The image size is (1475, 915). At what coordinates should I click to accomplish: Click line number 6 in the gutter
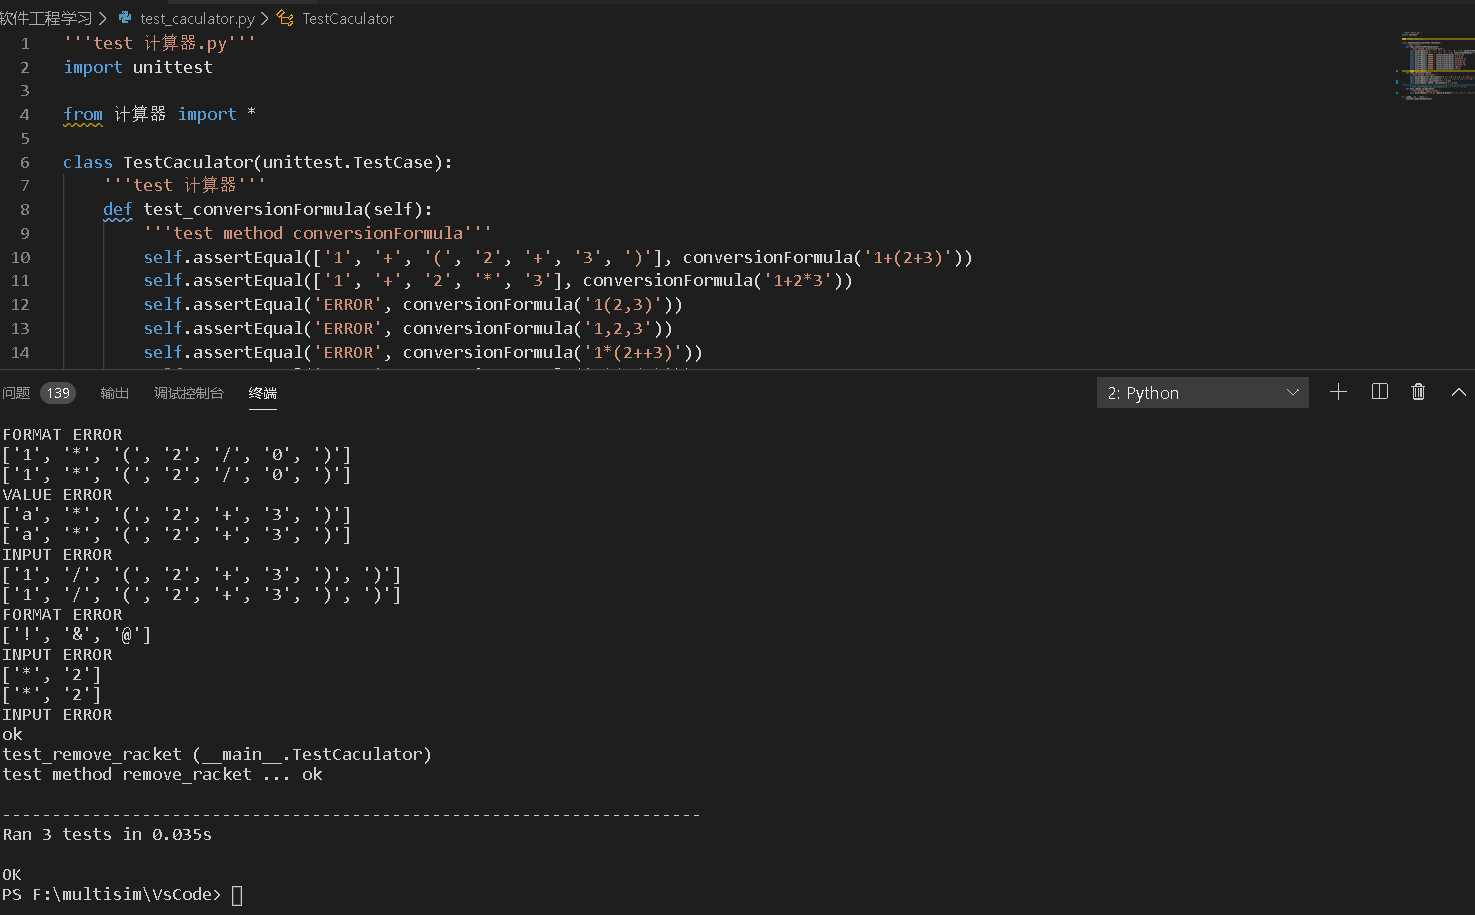coord(25,162)
